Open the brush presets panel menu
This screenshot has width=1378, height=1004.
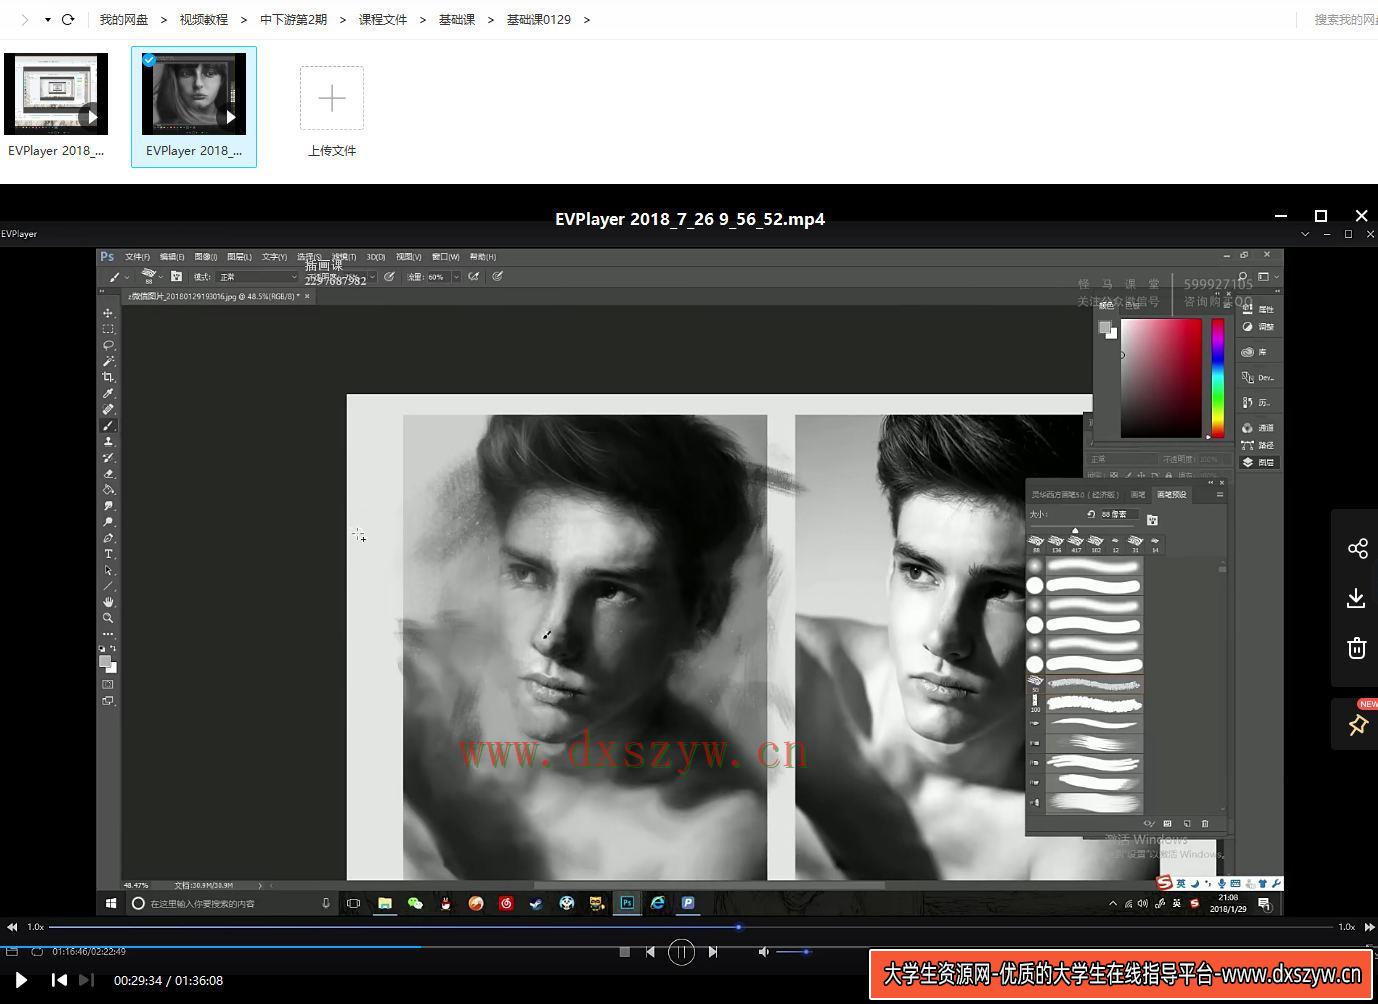(1219, 494)
